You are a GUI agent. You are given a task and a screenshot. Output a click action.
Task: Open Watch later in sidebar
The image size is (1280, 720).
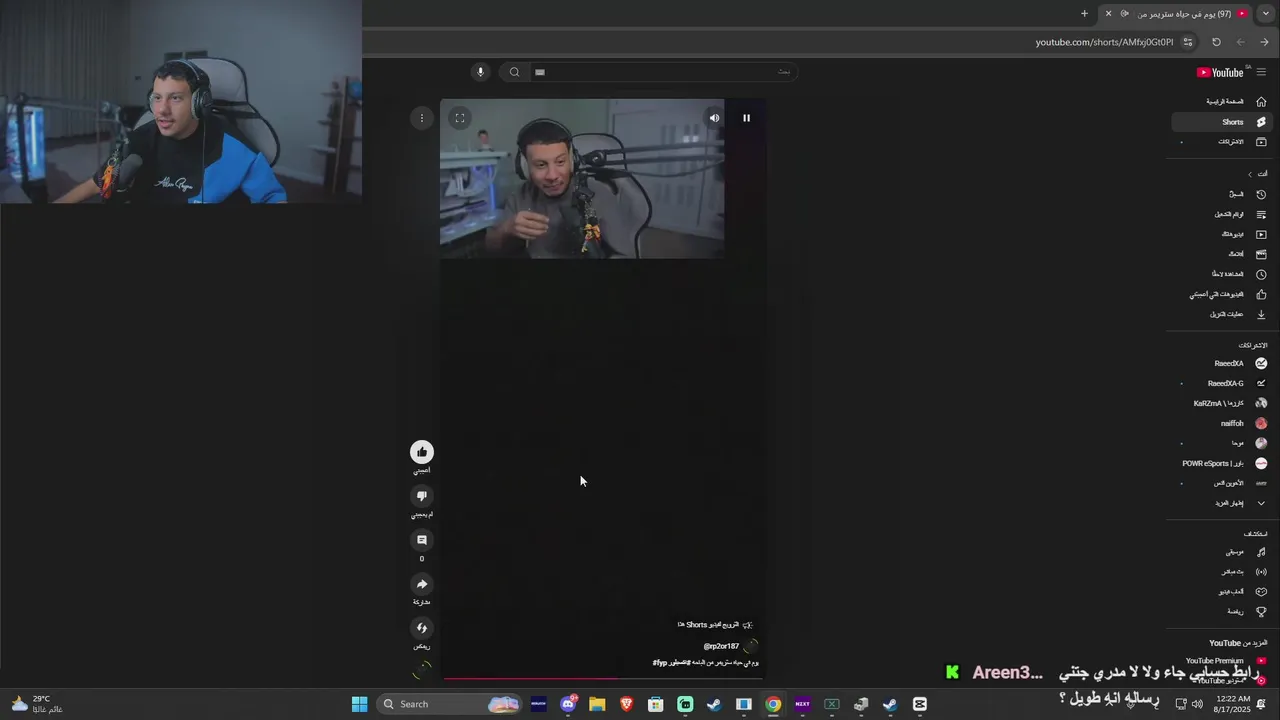[x=1224, y=274]
